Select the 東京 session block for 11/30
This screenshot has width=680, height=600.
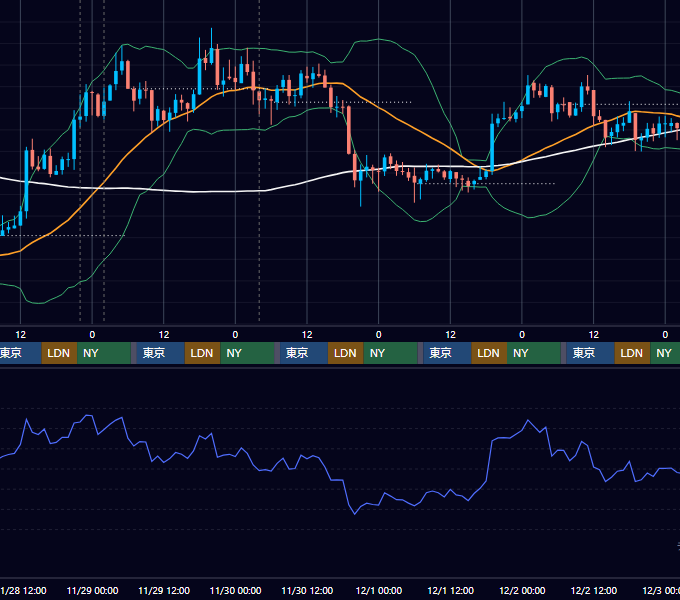coord(304,353)
